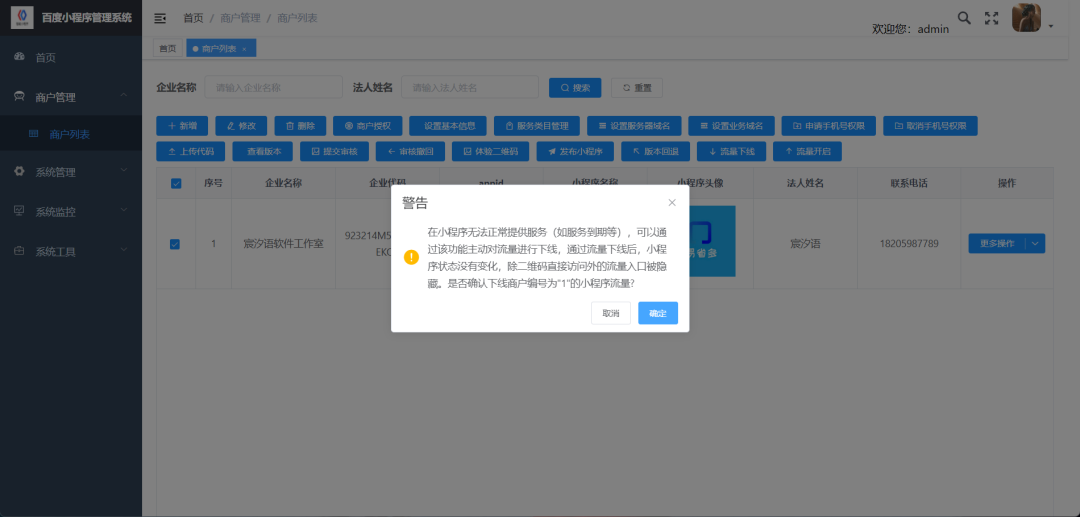This screenshot has width=1080, height=517.
Task: Click 设置基本信息 toolbar button
Action: (x=448, y=126)
